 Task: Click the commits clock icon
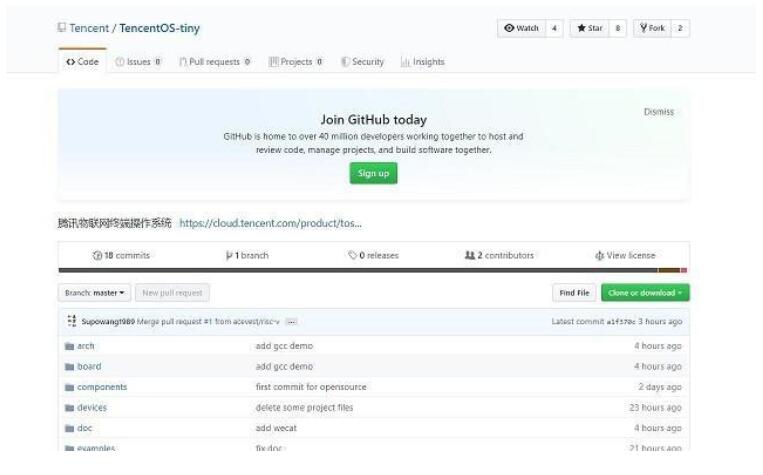tap(97, 255)
